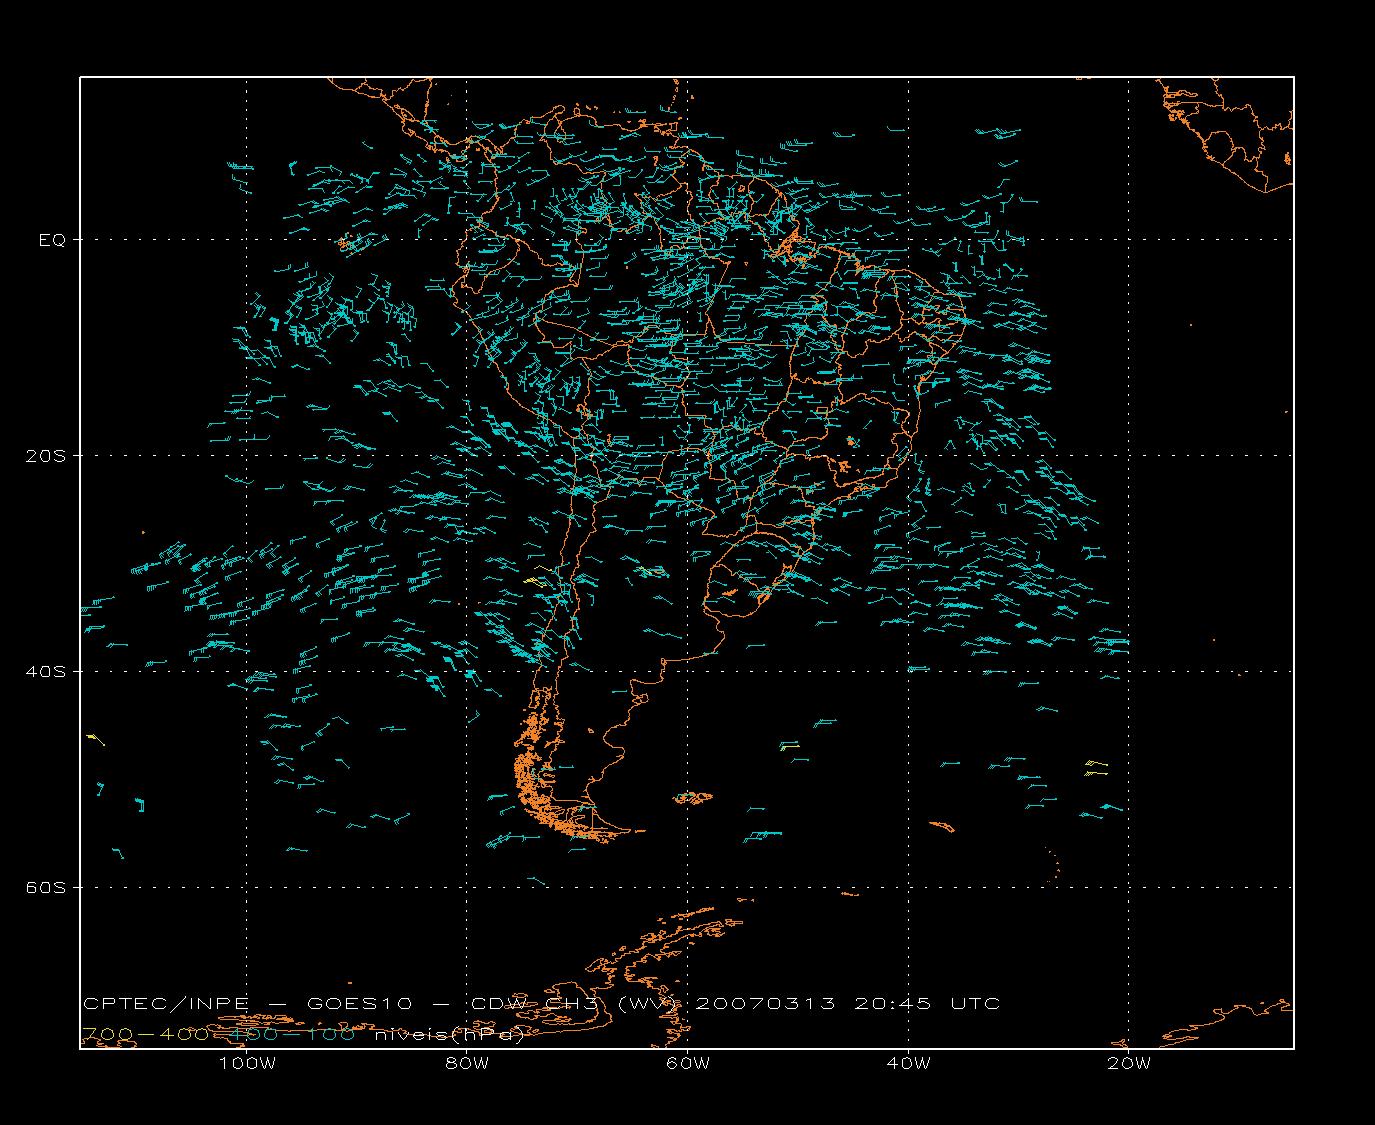
Task: Click the 60S latitude label
Action: tap(45, 888)
